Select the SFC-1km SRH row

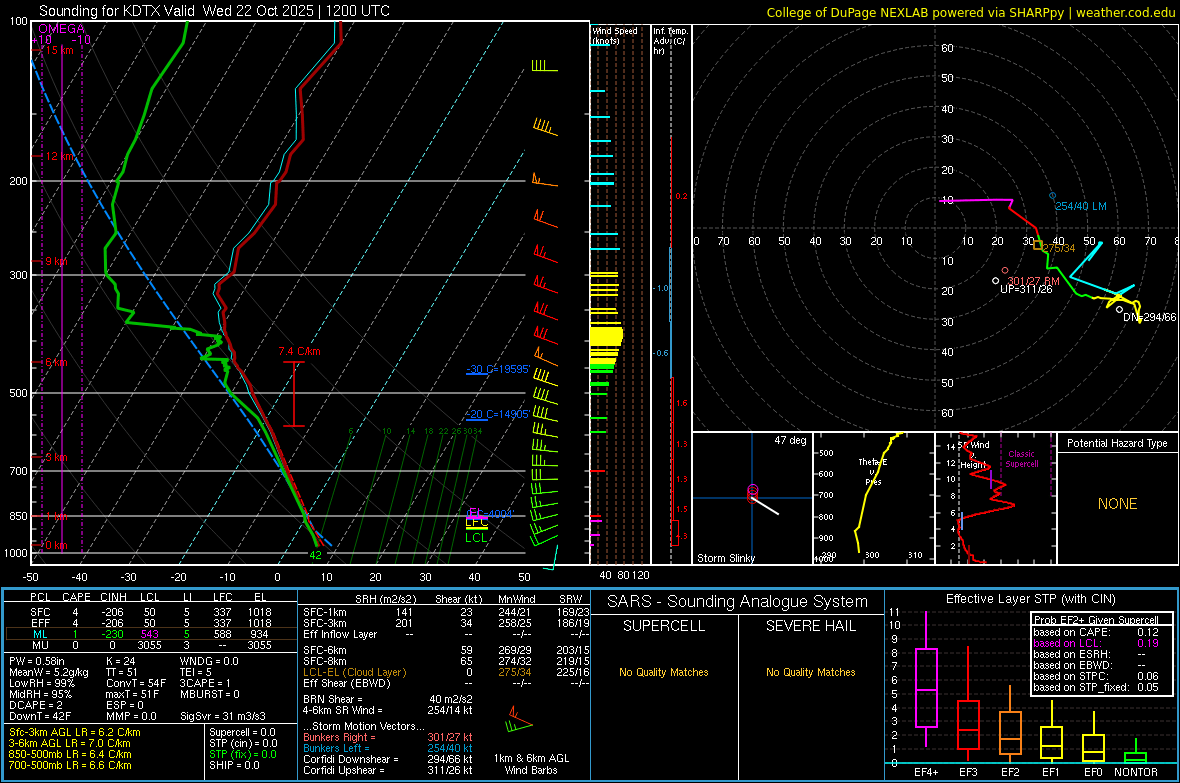[446, 612]
